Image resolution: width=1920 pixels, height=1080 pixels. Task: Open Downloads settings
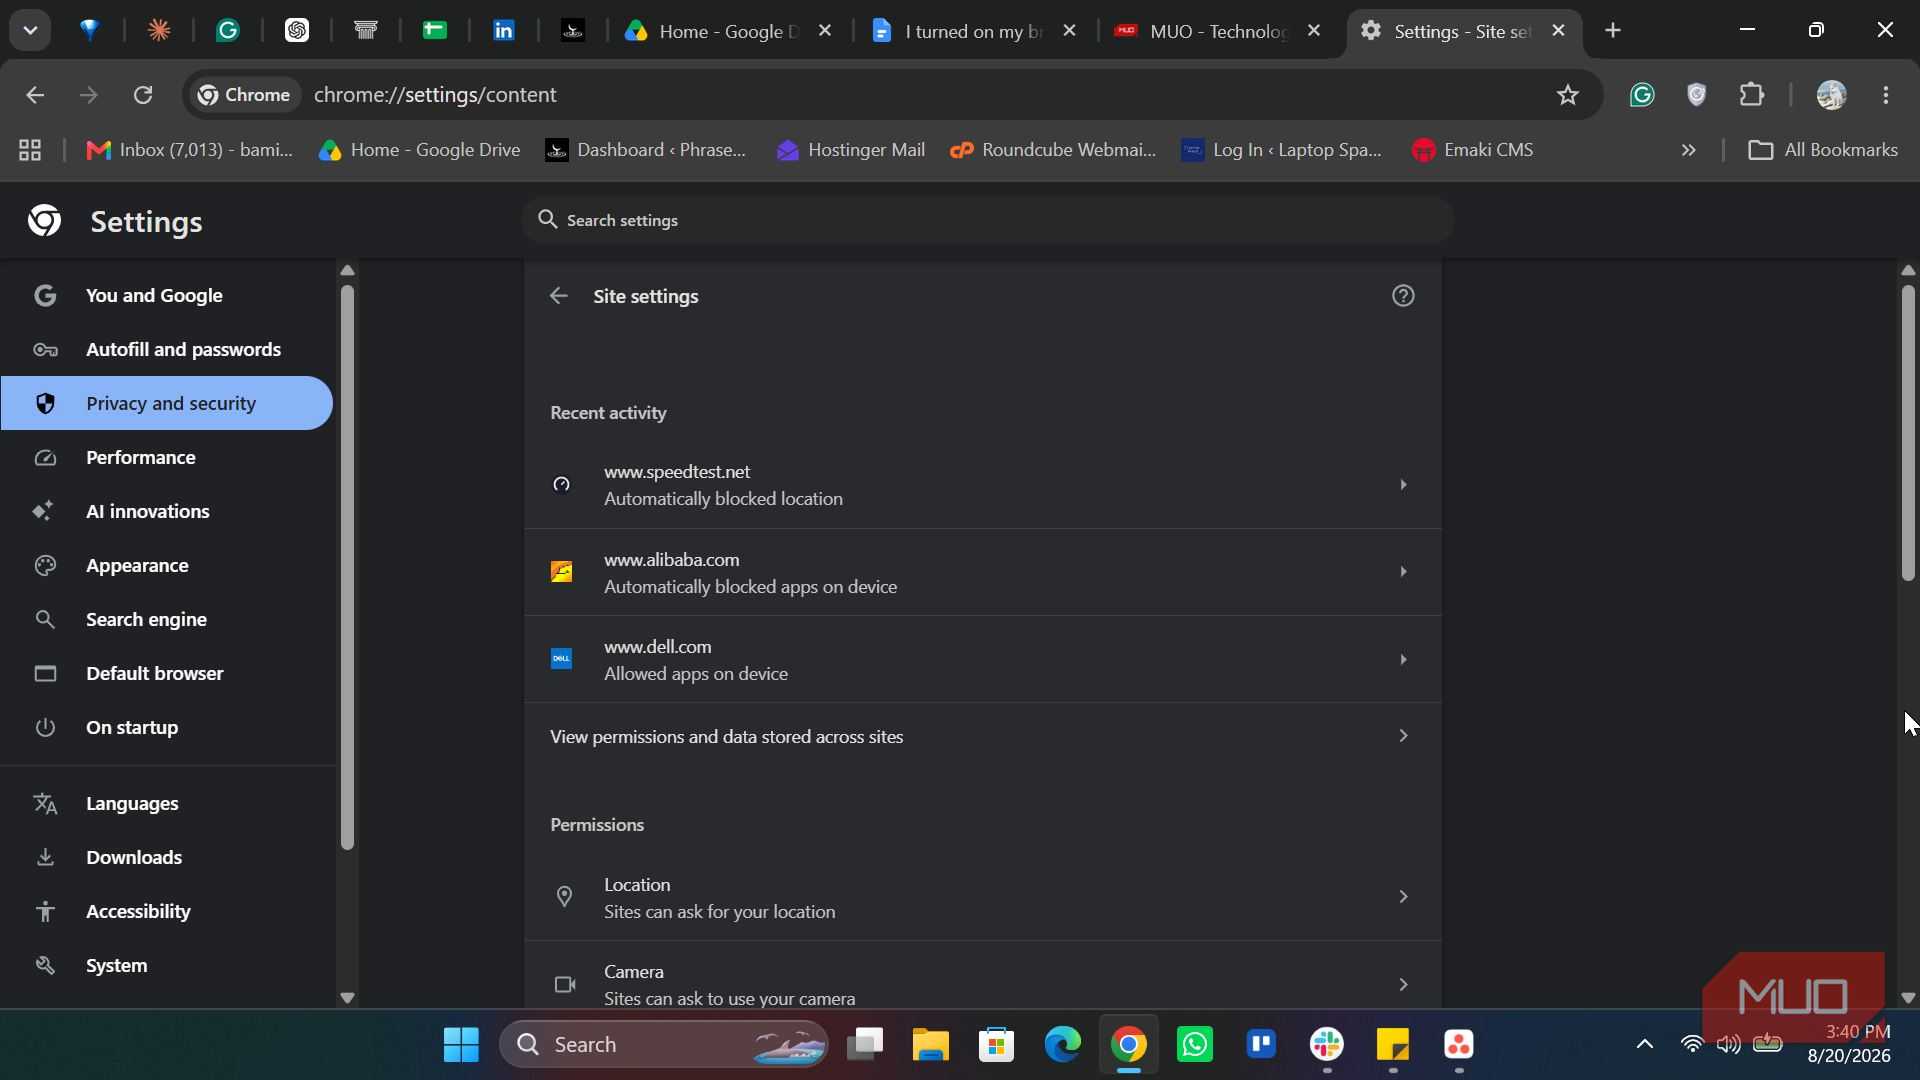tap(166, 858)
